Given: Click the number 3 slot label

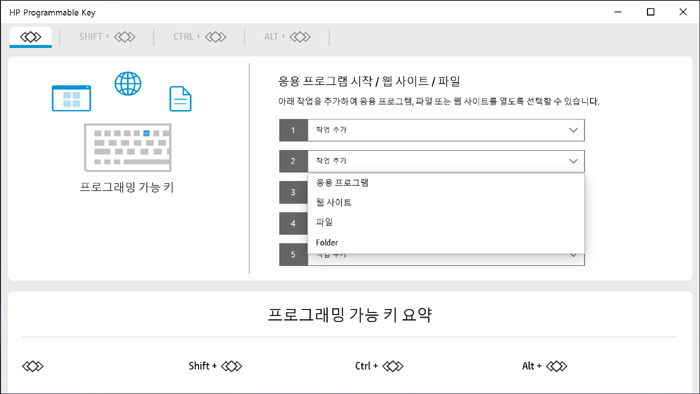Looking at the screenshot, I should pos(293,192).
